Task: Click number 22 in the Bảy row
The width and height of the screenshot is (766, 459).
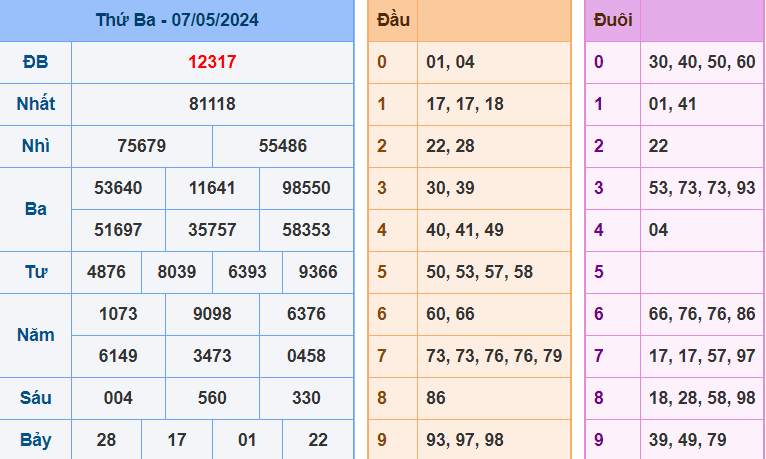Action: click(318, 440)
